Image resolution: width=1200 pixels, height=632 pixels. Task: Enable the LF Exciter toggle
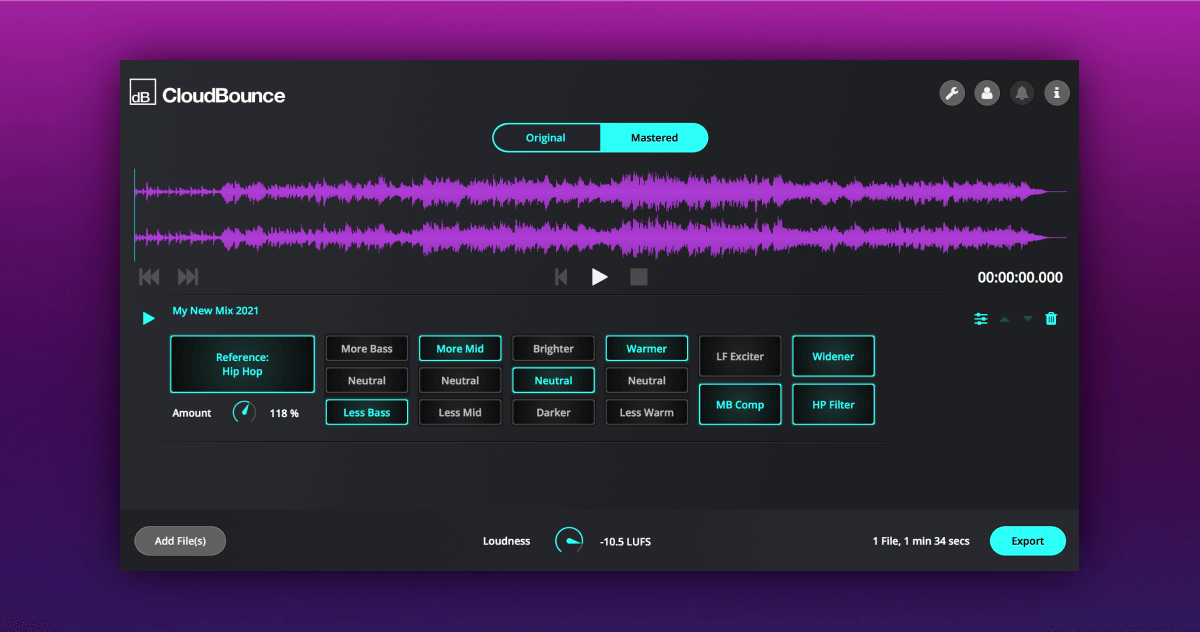click(740, 356)
